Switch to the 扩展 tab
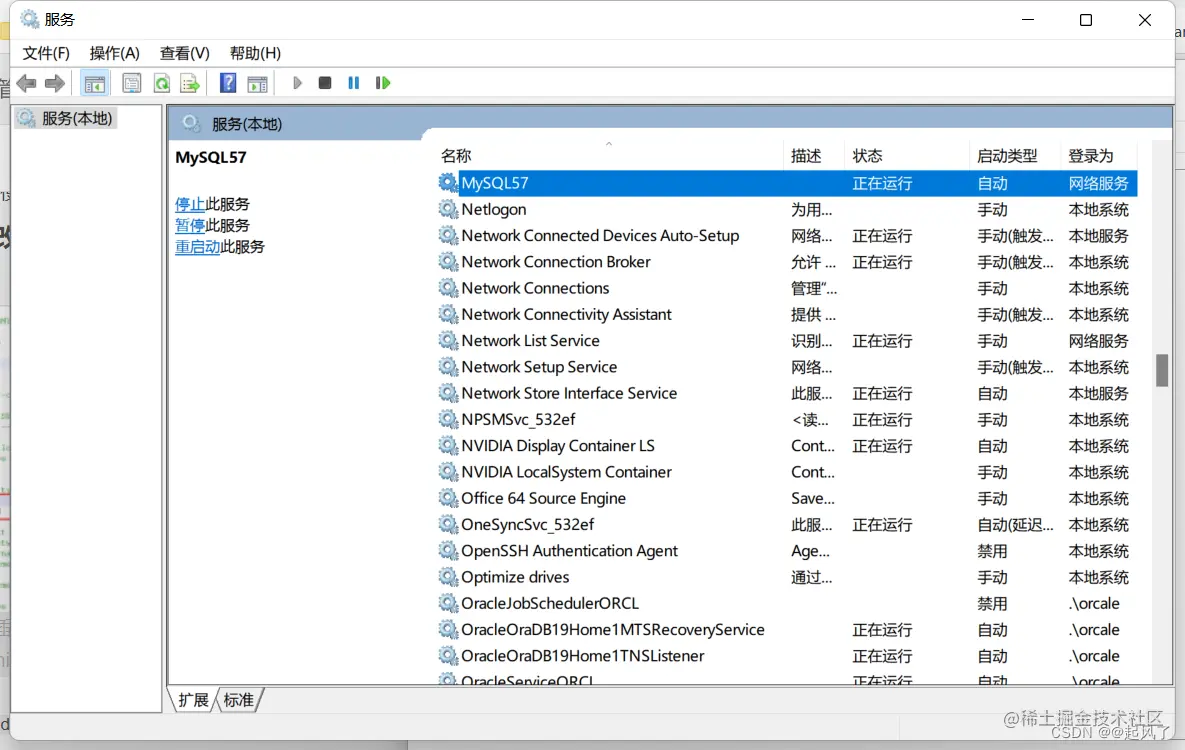 (193, 700)
